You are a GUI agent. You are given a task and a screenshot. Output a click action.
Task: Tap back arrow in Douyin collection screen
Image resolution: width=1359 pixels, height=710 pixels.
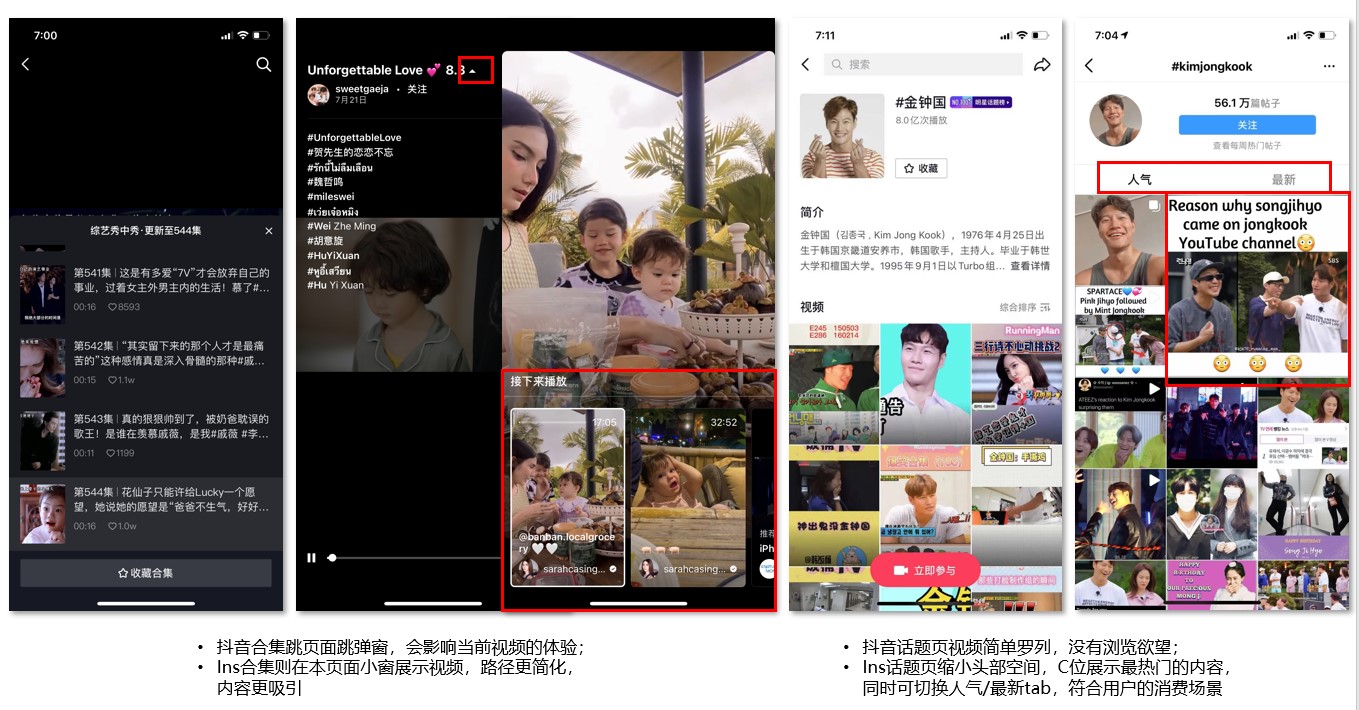[x=26, y=64]
